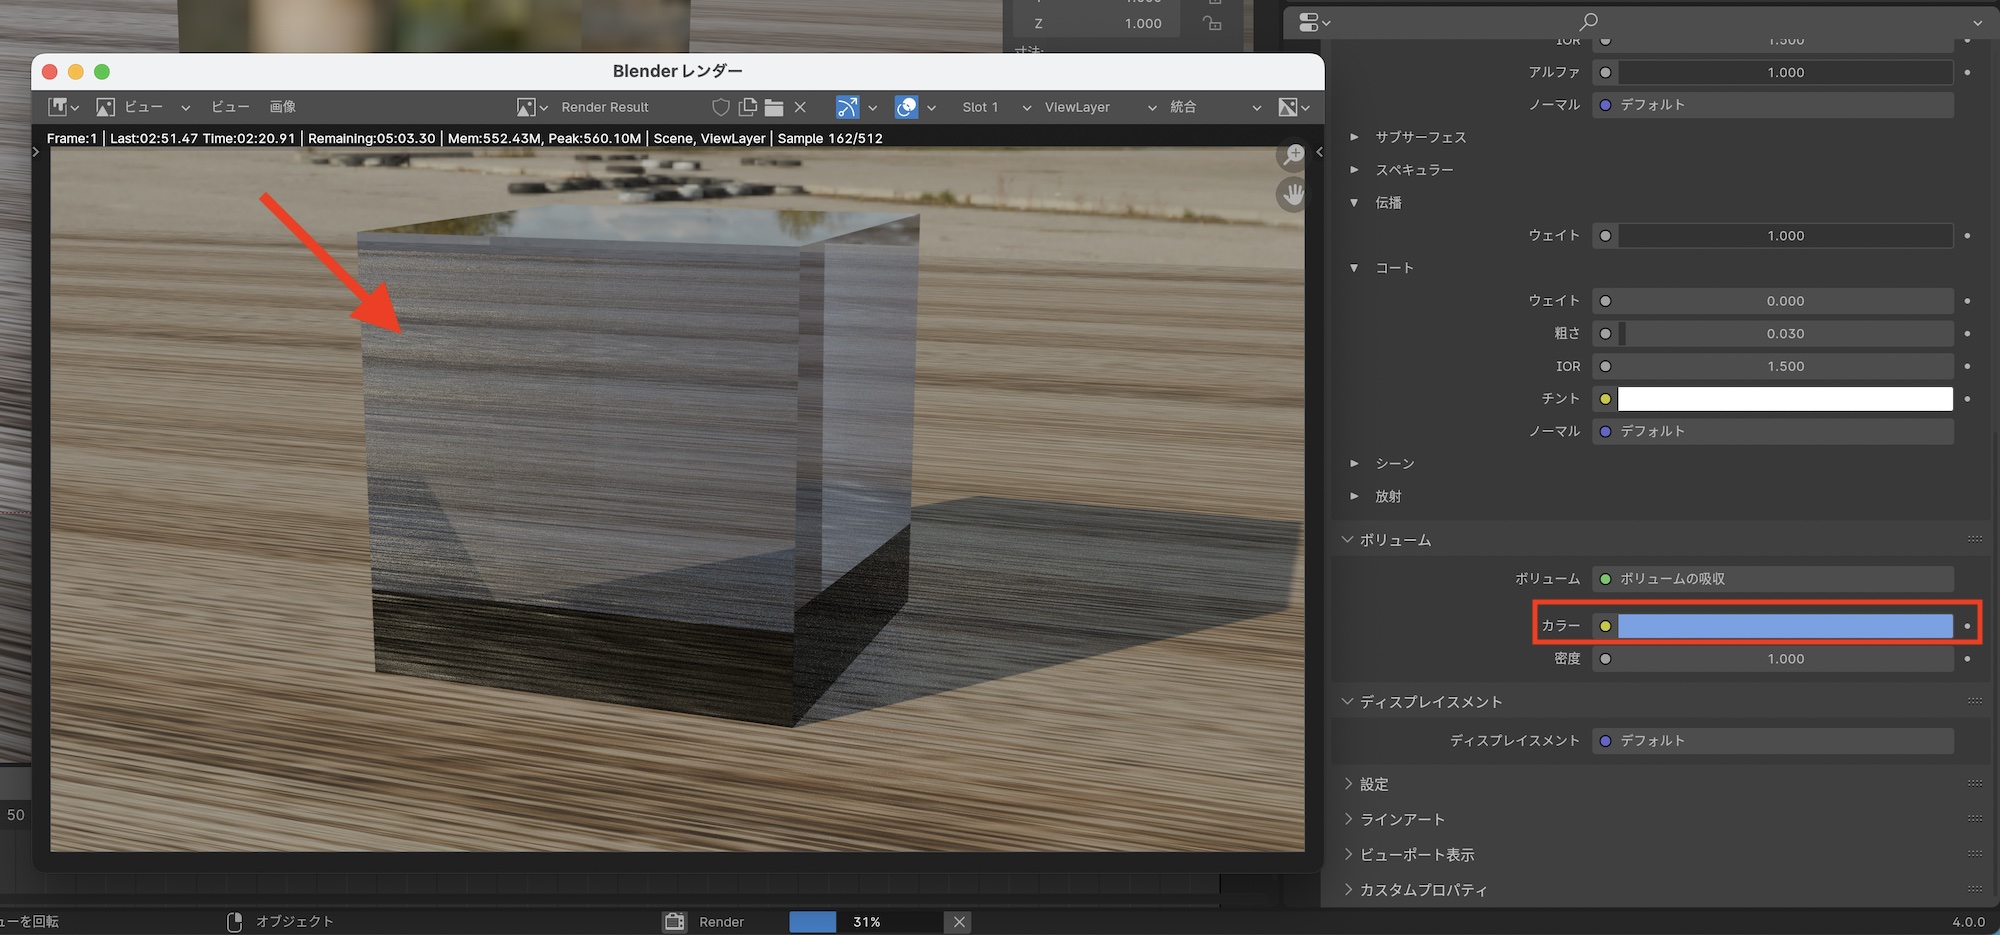Click the 密度 value field
The width and height of the screenshot is (2000, 935).
click(x=1784, y=659)
